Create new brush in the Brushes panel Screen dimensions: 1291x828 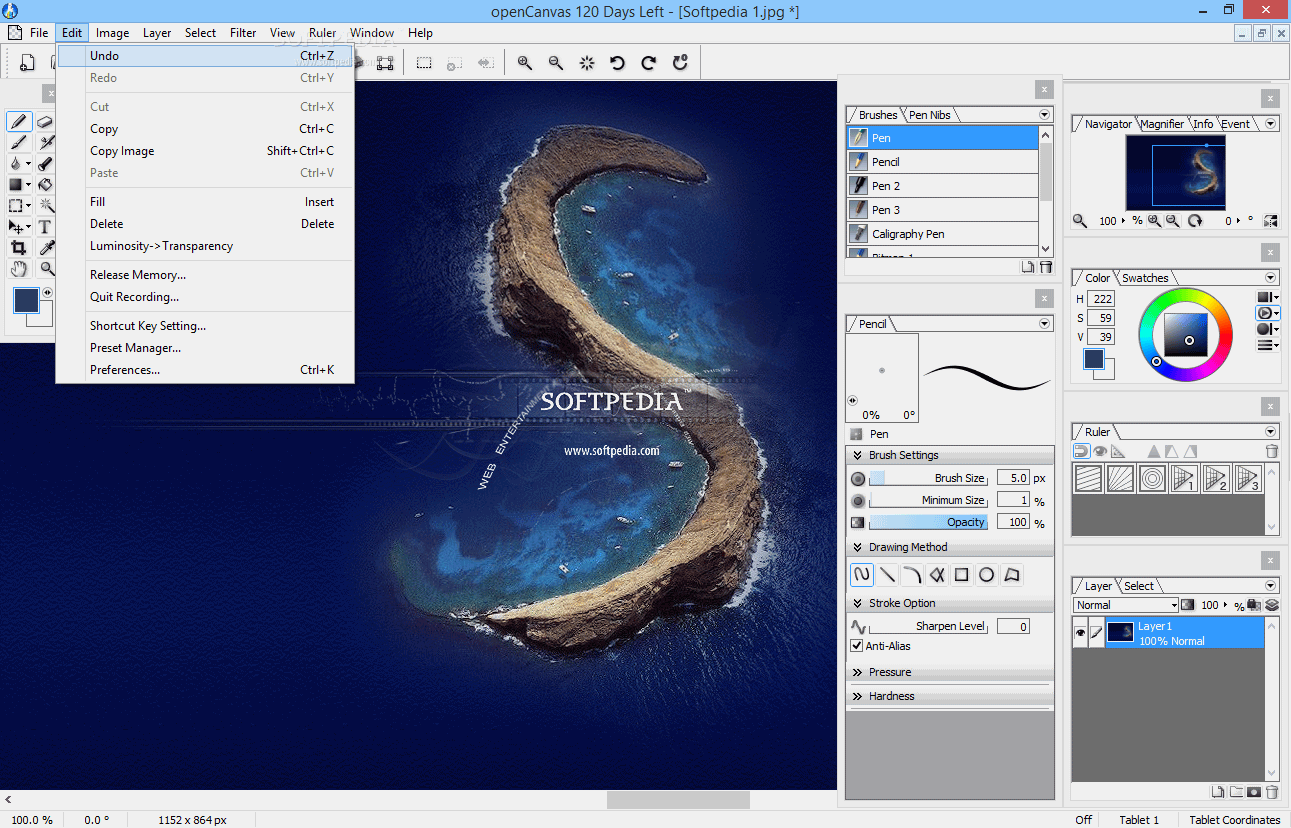1027,267
